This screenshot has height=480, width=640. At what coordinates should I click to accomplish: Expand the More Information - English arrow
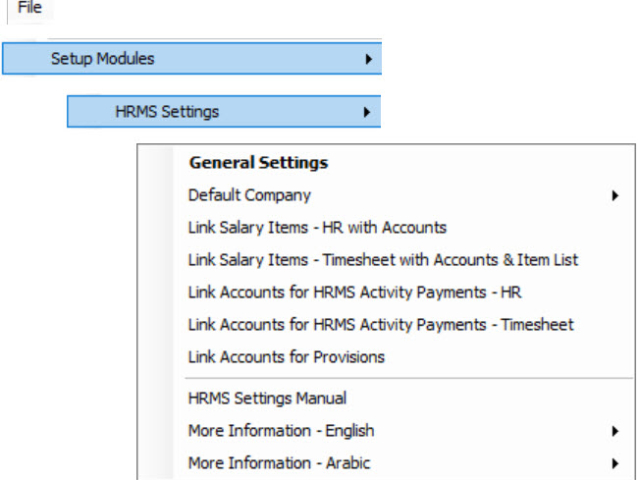pos(615,431)
